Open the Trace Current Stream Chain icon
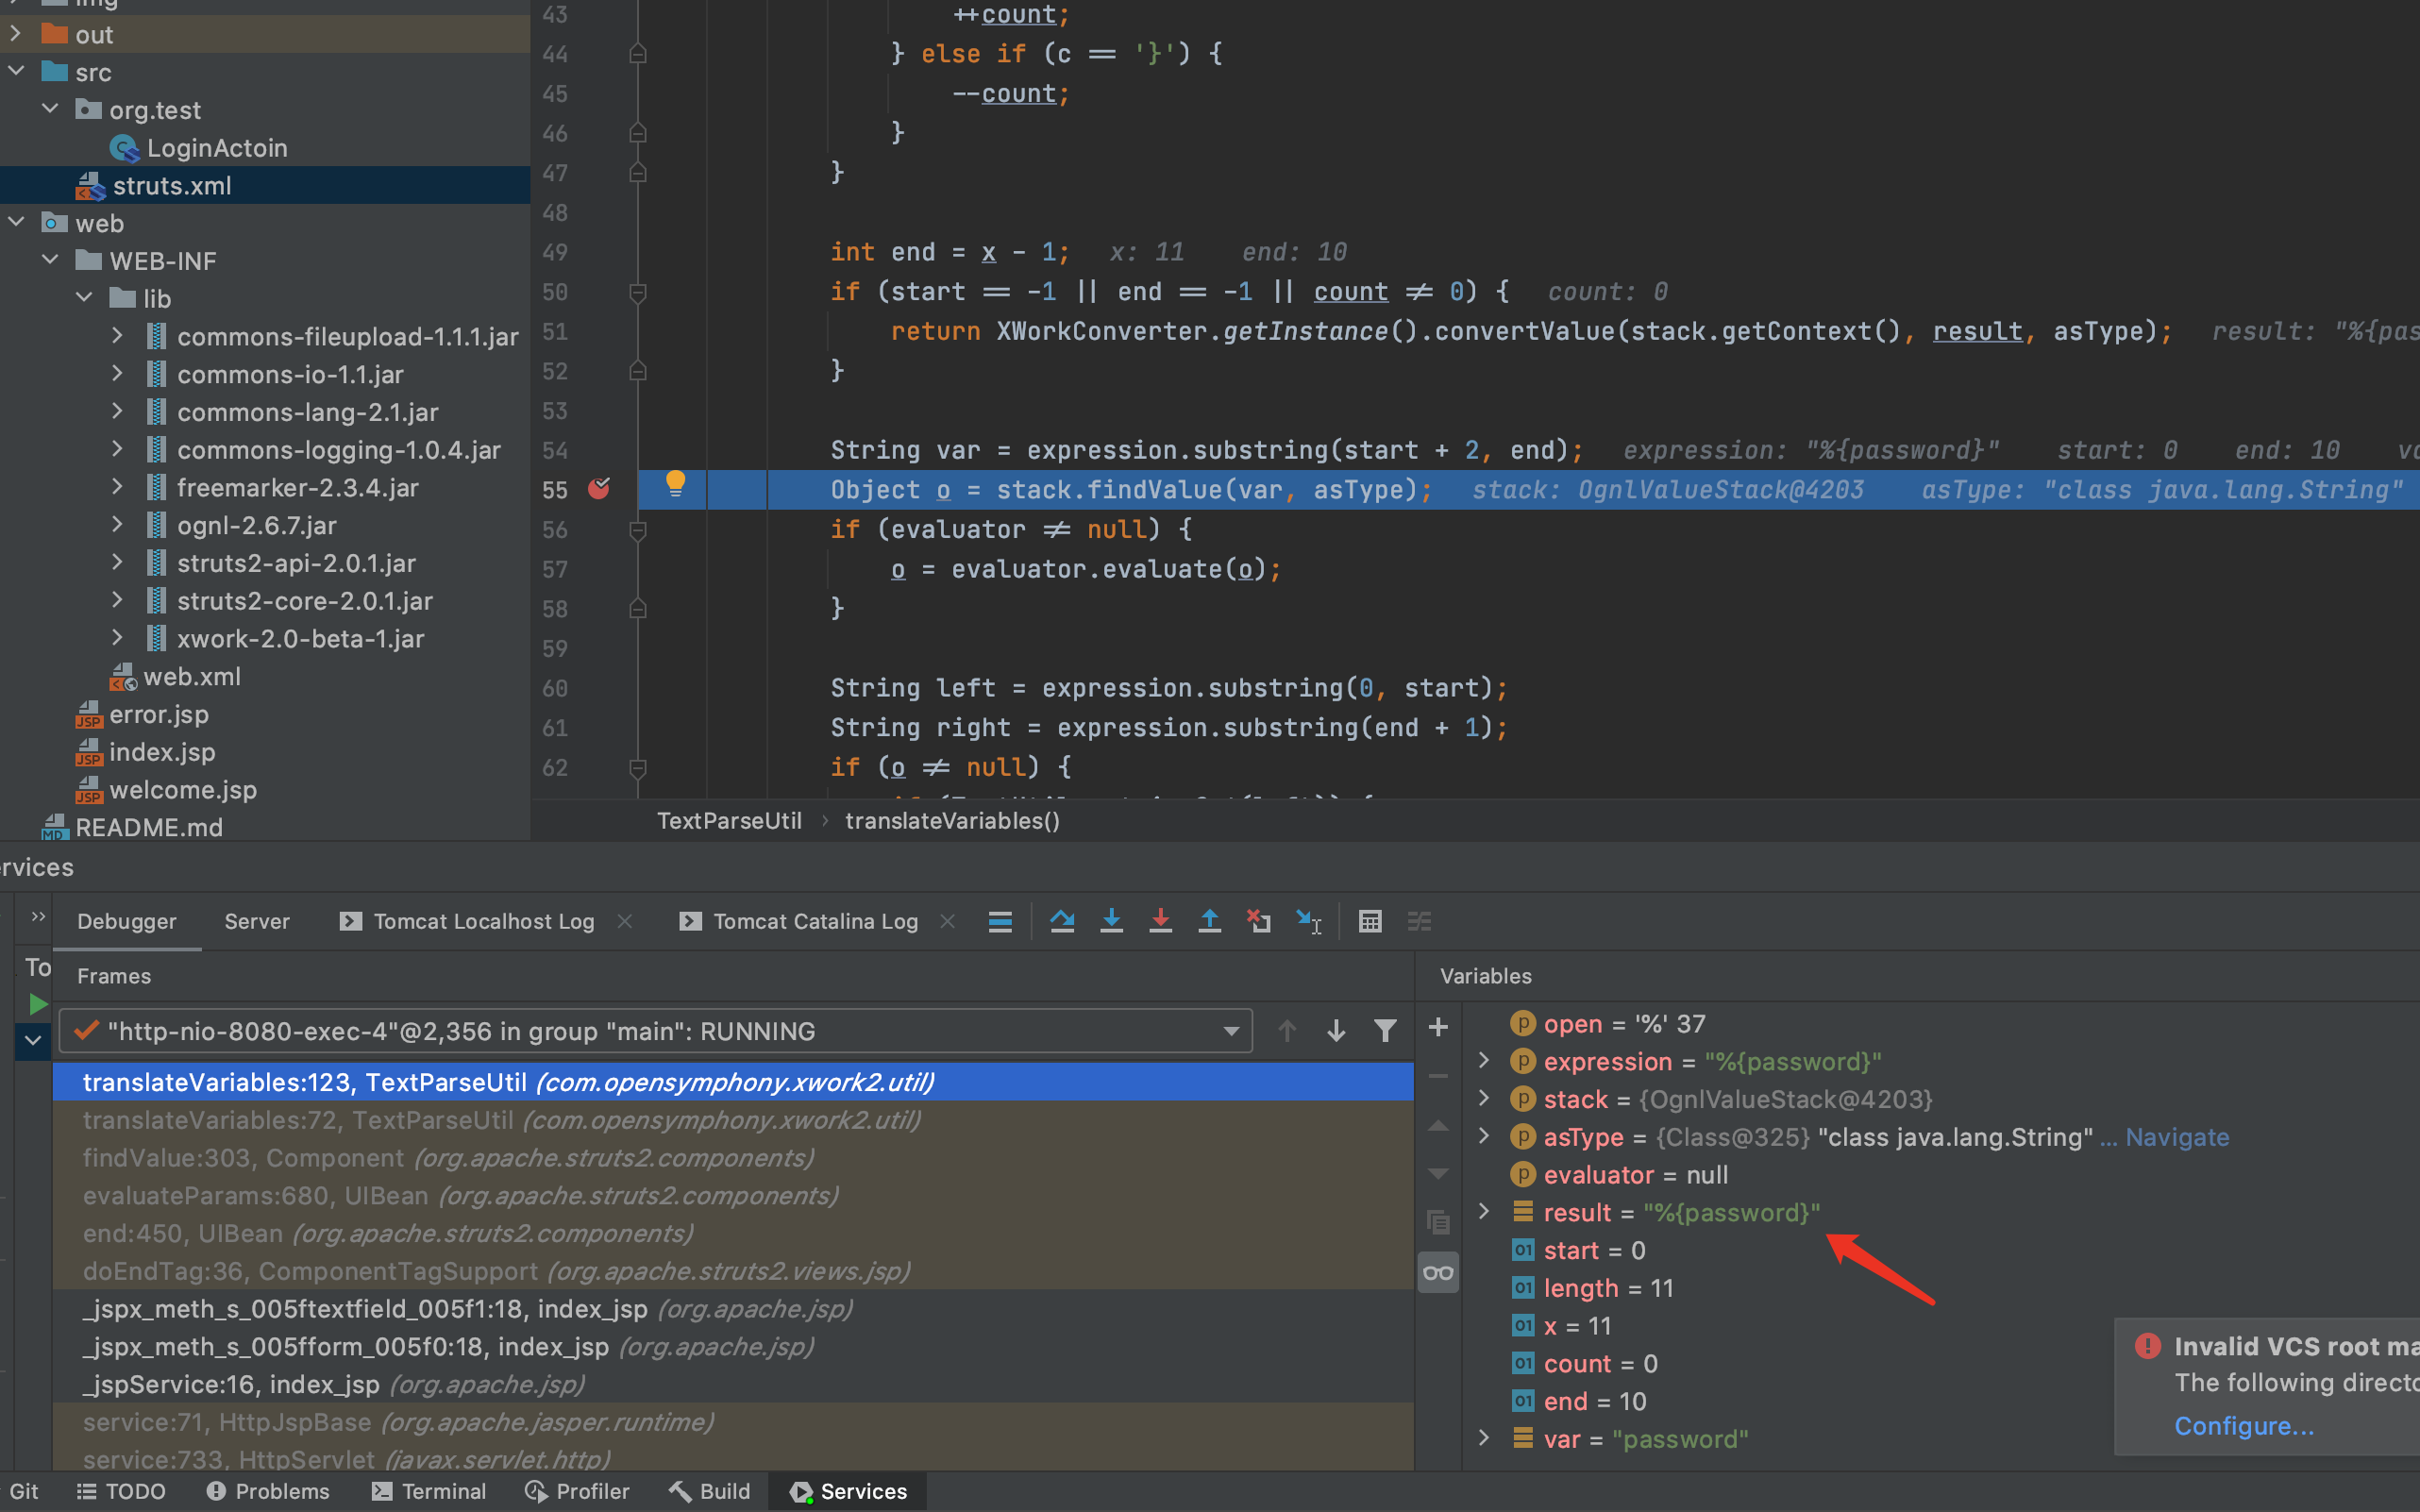 1419,921
